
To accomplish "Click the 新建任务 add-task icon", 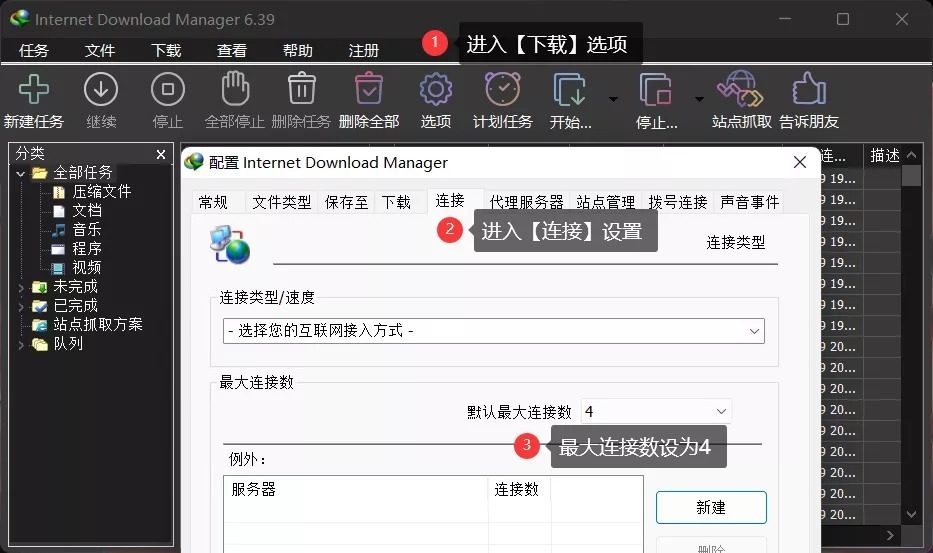I will pos(34,89).
